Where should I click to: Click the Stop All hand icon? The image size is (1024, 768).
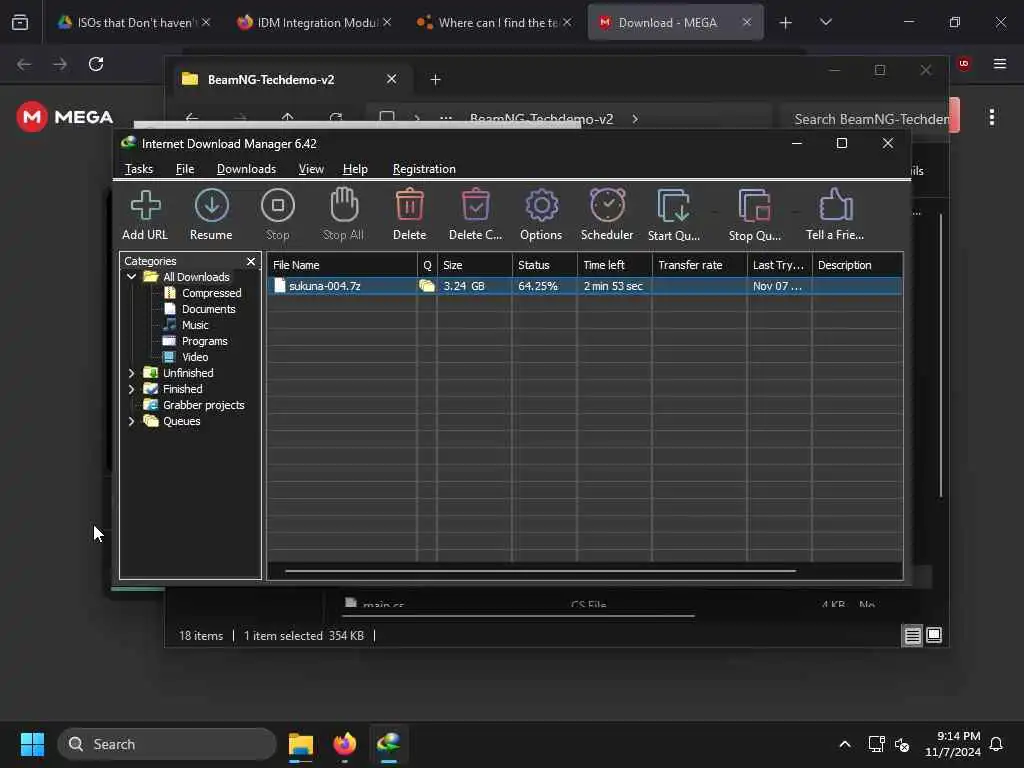coord(344,215)
